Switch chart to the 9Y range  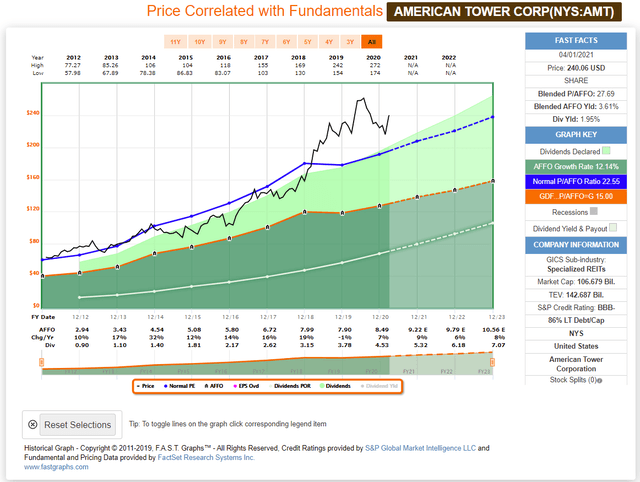point(222,42)
